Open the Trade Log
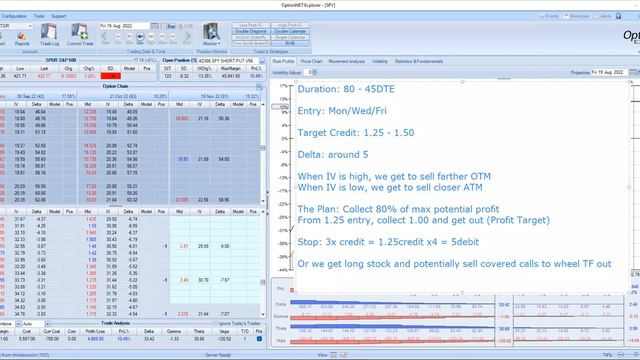 click(49, 35)
